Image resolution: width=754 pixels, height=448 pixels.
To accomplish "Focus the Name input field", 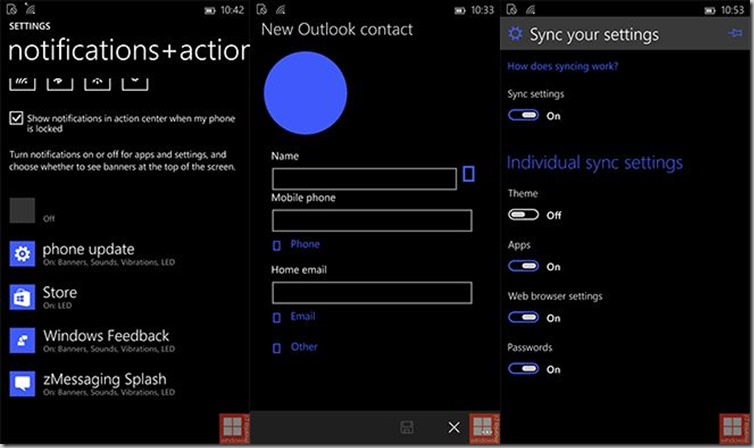I will 364,179.
